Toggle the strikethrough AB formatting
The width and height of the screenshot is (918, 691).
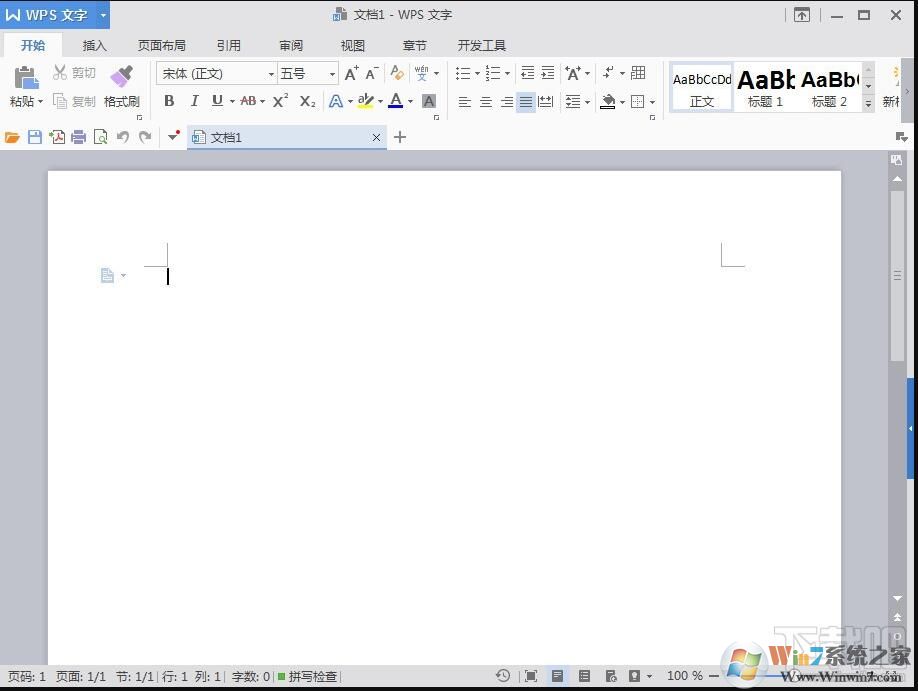(248, 101)
